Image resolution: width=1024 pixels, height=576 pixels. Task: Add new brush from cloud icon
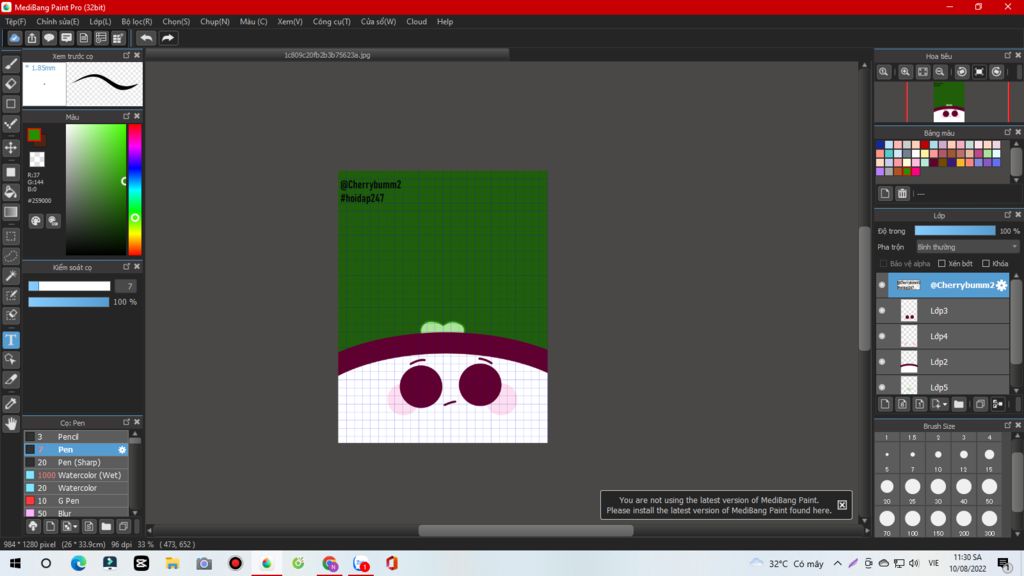tap(33, 526)
